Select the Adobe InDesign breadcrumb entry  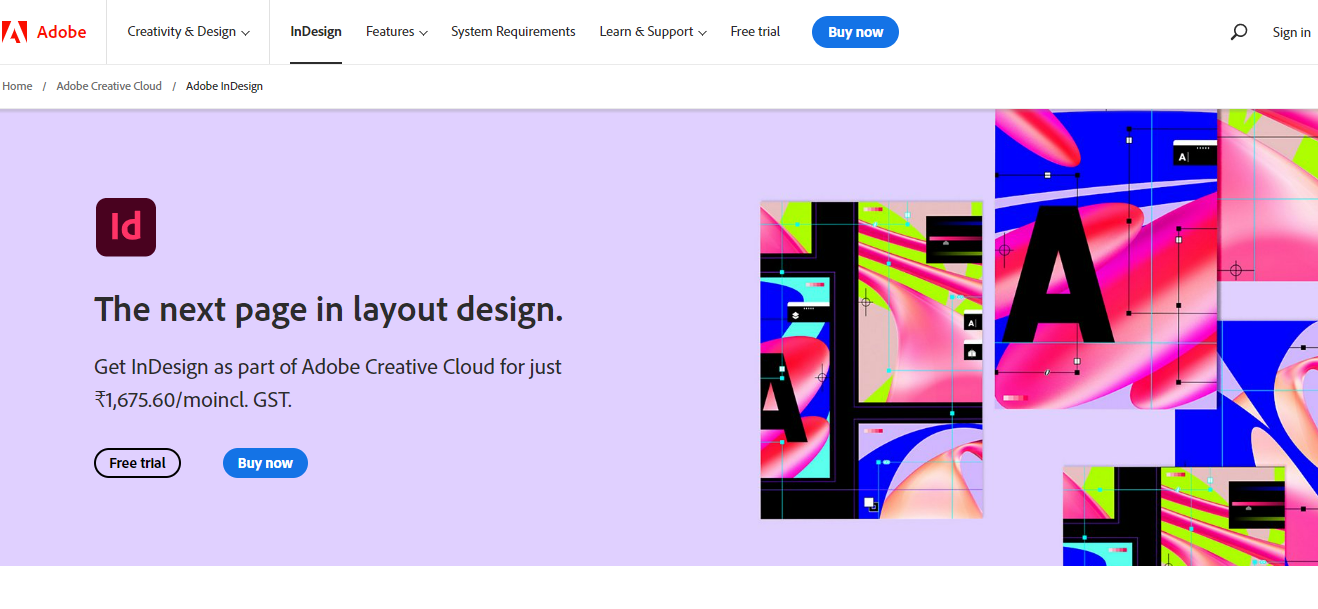tap(224, 85)
